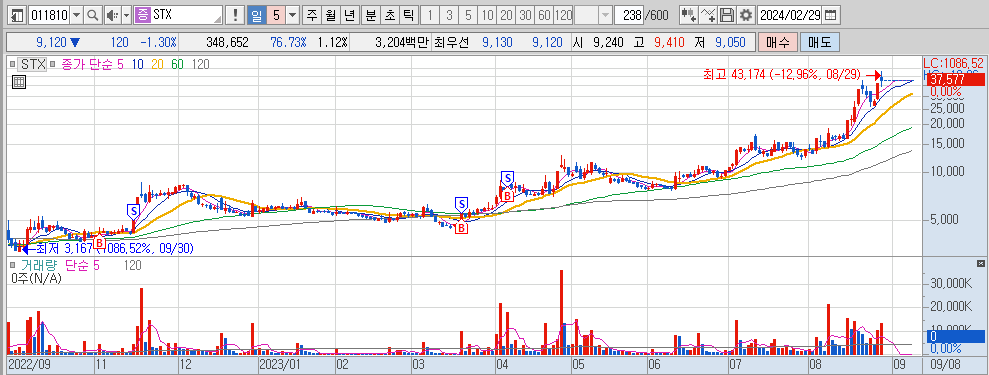989x375 pixels.
Task: Click the S sell marker in late March 2023
Action: pos(462,204)
